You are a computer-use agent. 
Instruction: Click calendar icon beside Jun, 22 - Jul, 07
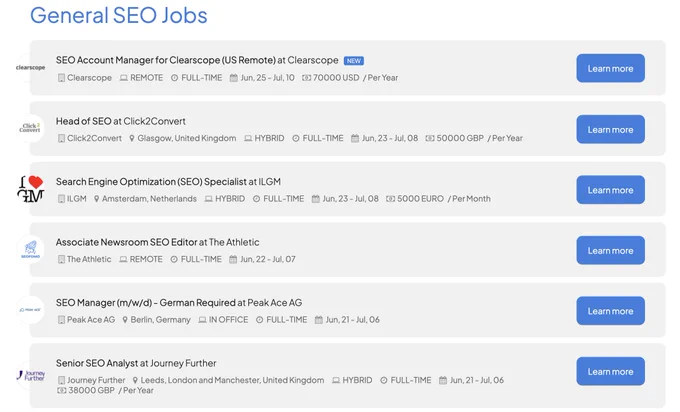pyautogui.click(x=233, y=259)
